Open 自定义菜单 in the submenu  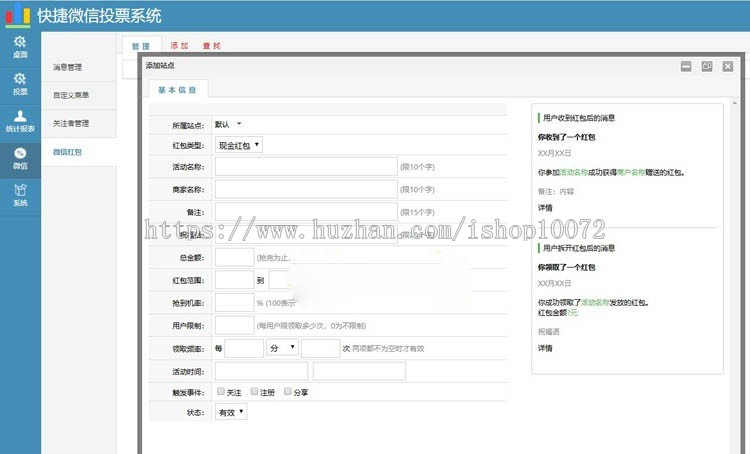point(71,95)
